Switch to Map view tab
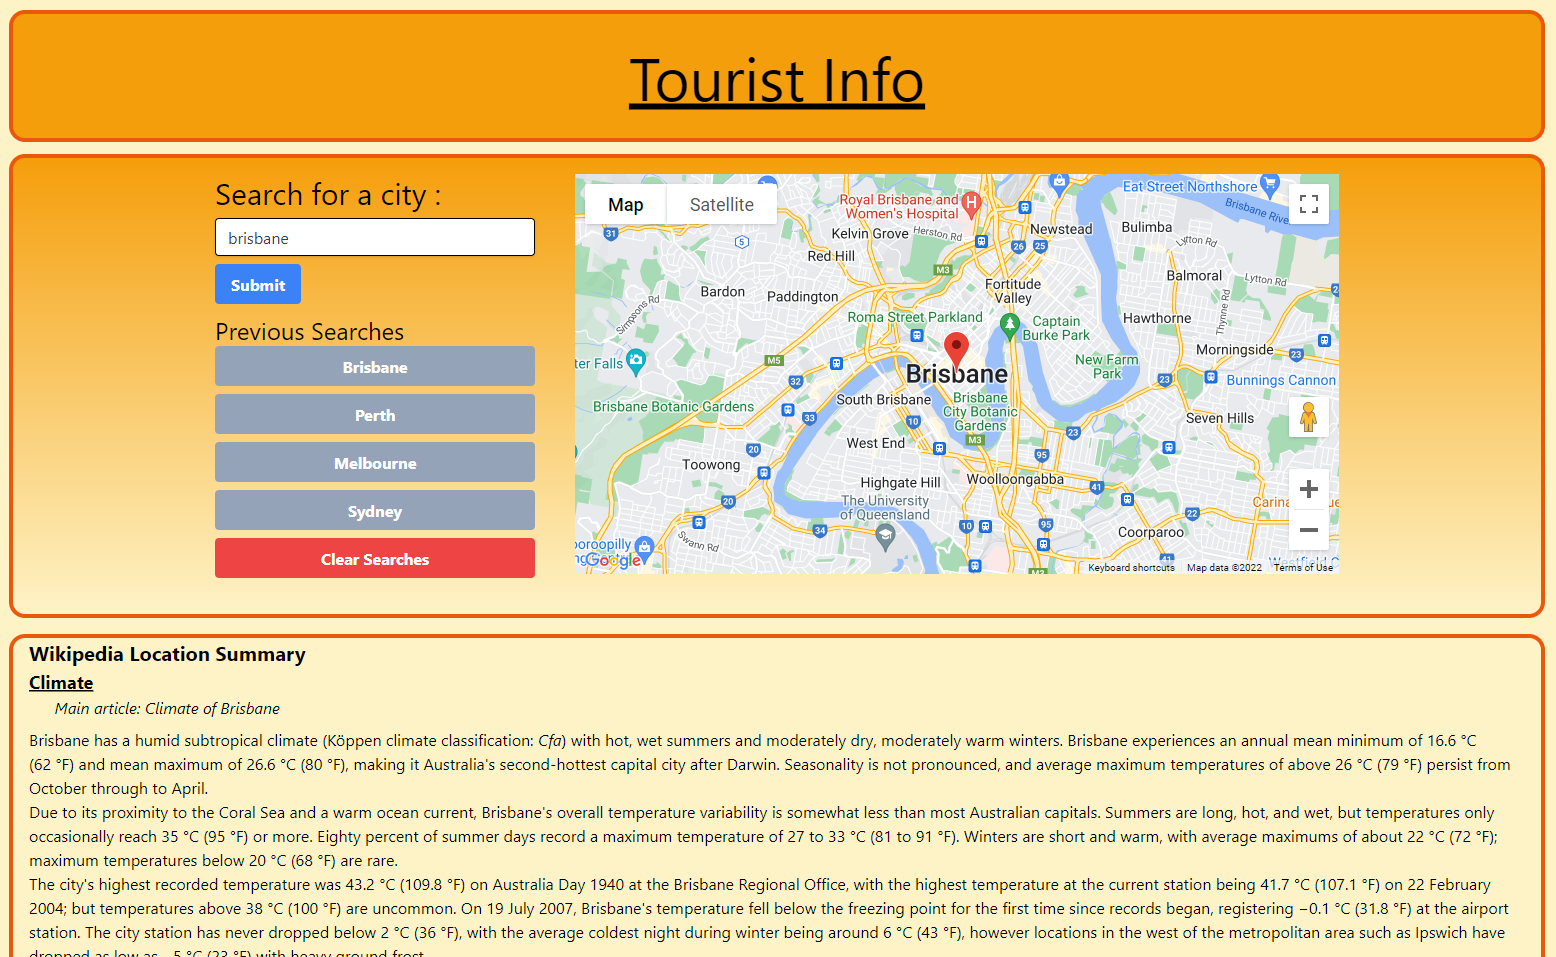Viewport: 1556px width, 957px height. click(625, 204)
